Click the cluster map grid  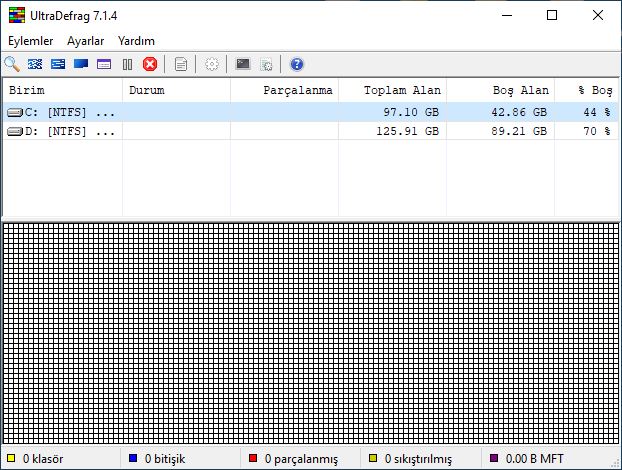pos(311,333)
